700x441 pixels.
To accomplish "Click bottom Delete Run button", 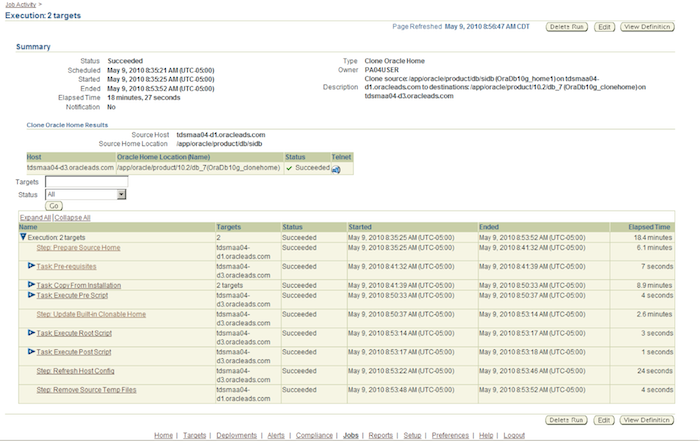I will click(566, 420).
